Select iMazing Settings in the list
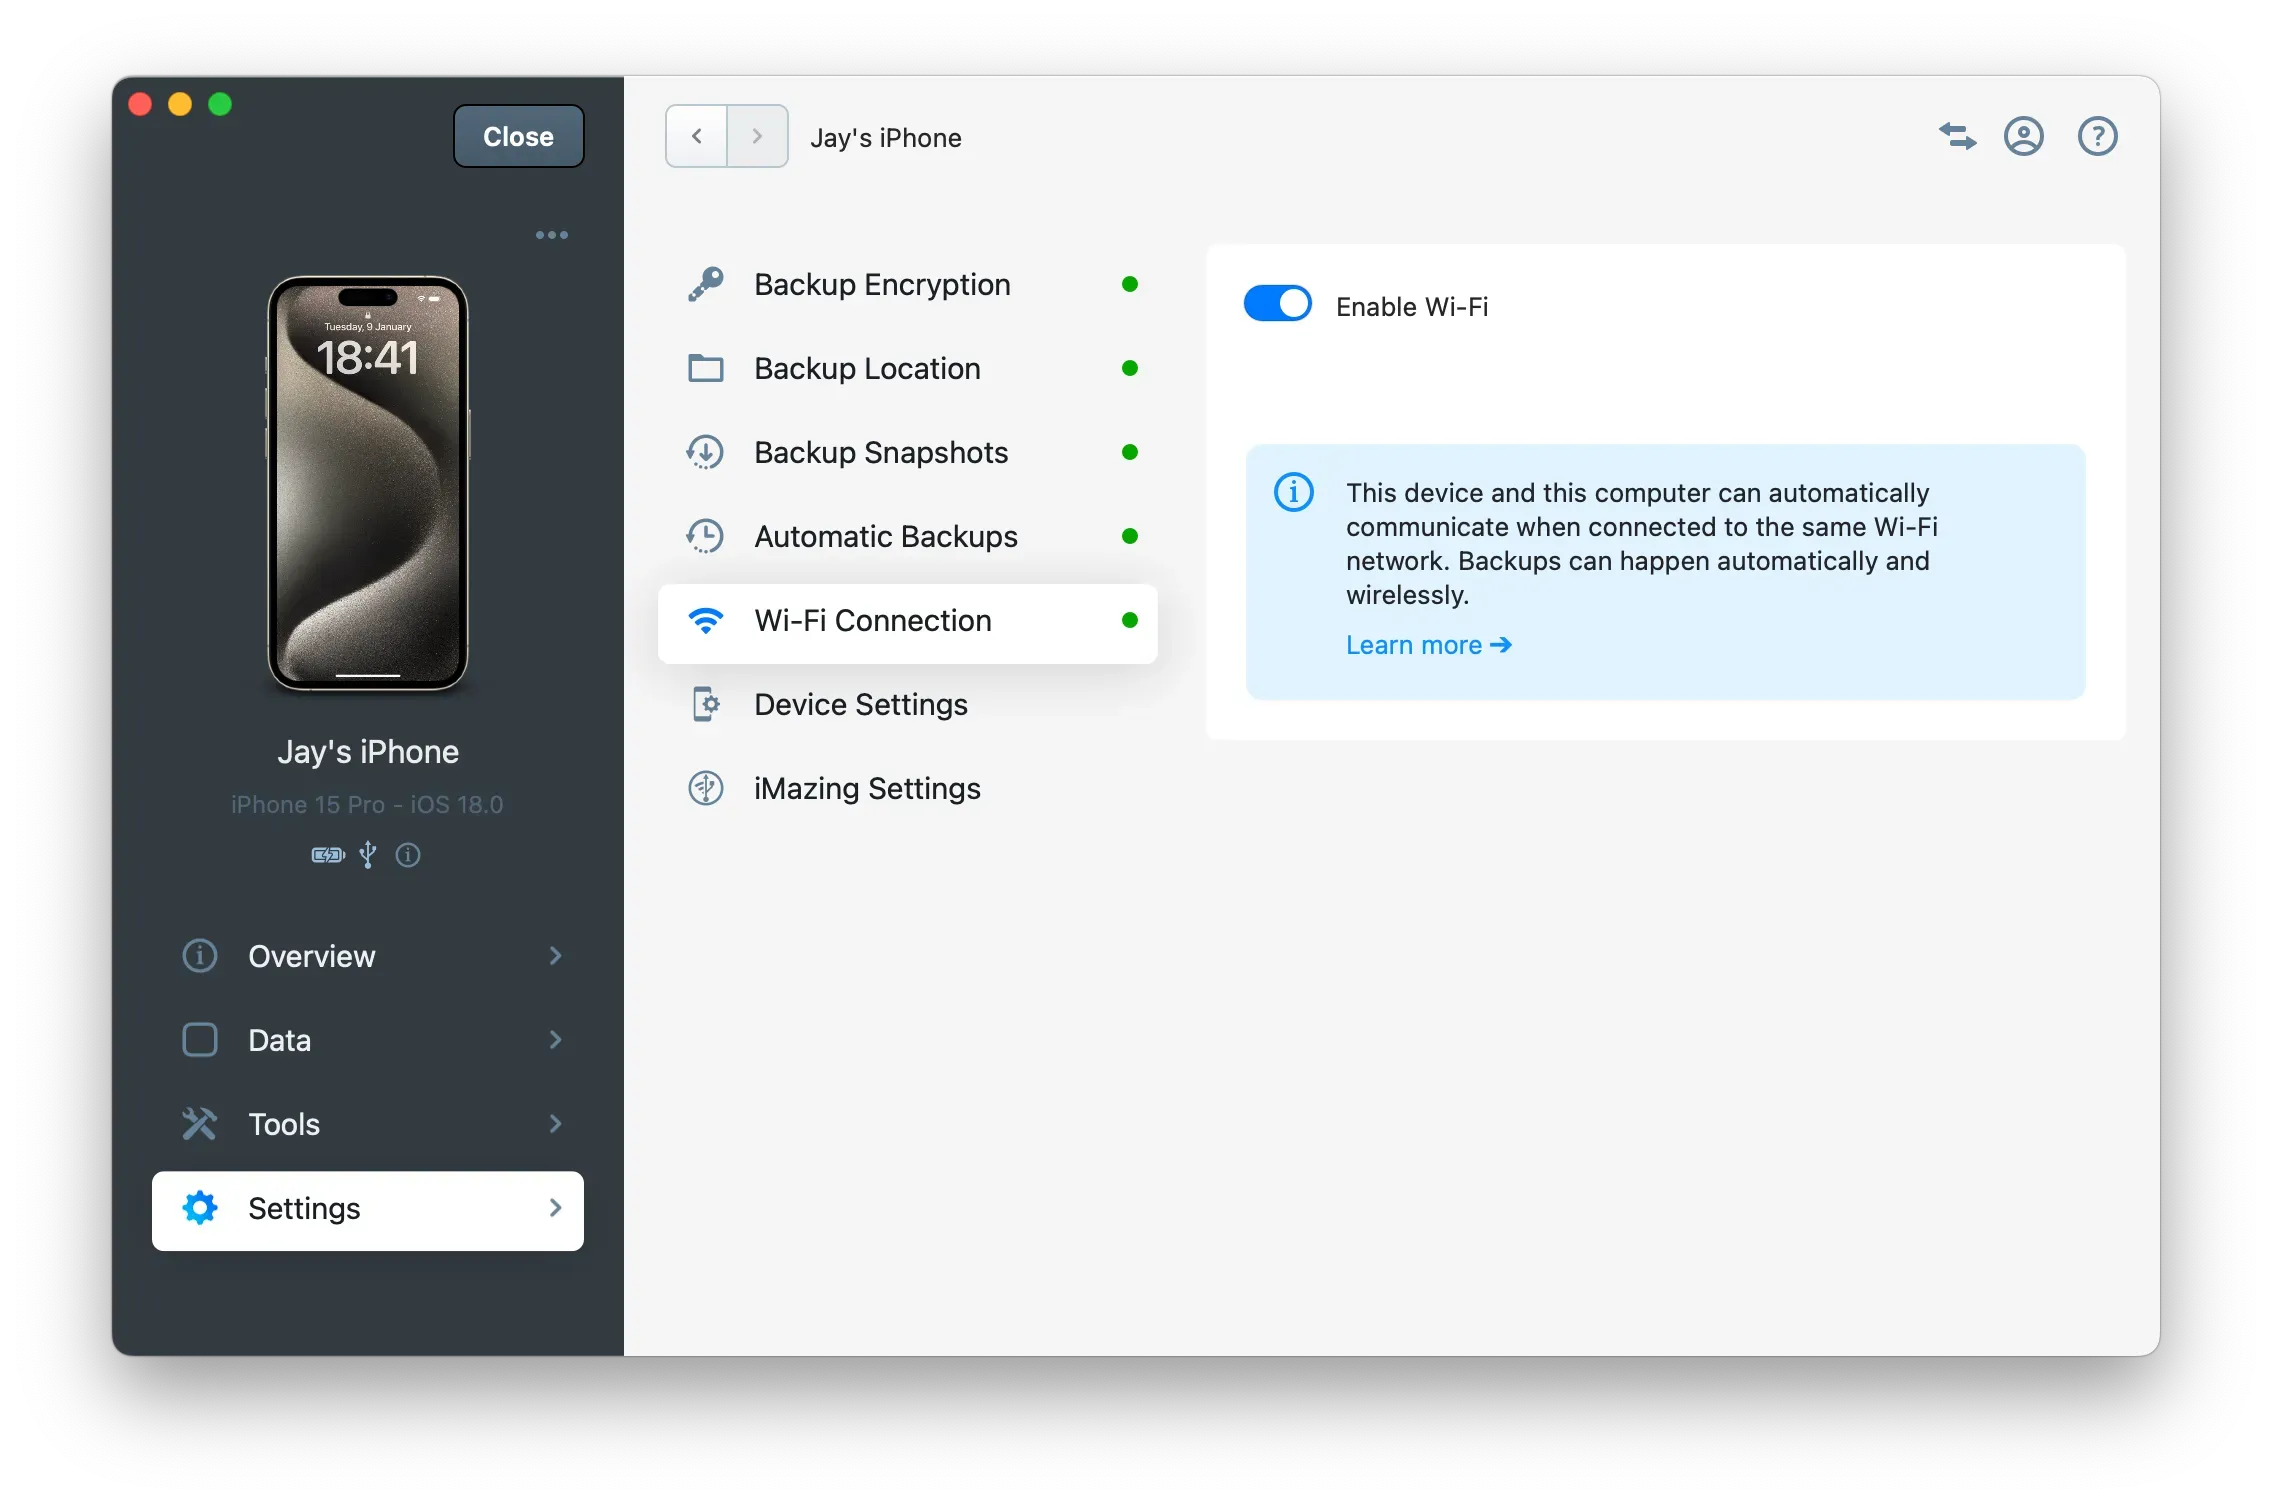Screen dimensions: 2272x1504 click(x=866, y=788)
